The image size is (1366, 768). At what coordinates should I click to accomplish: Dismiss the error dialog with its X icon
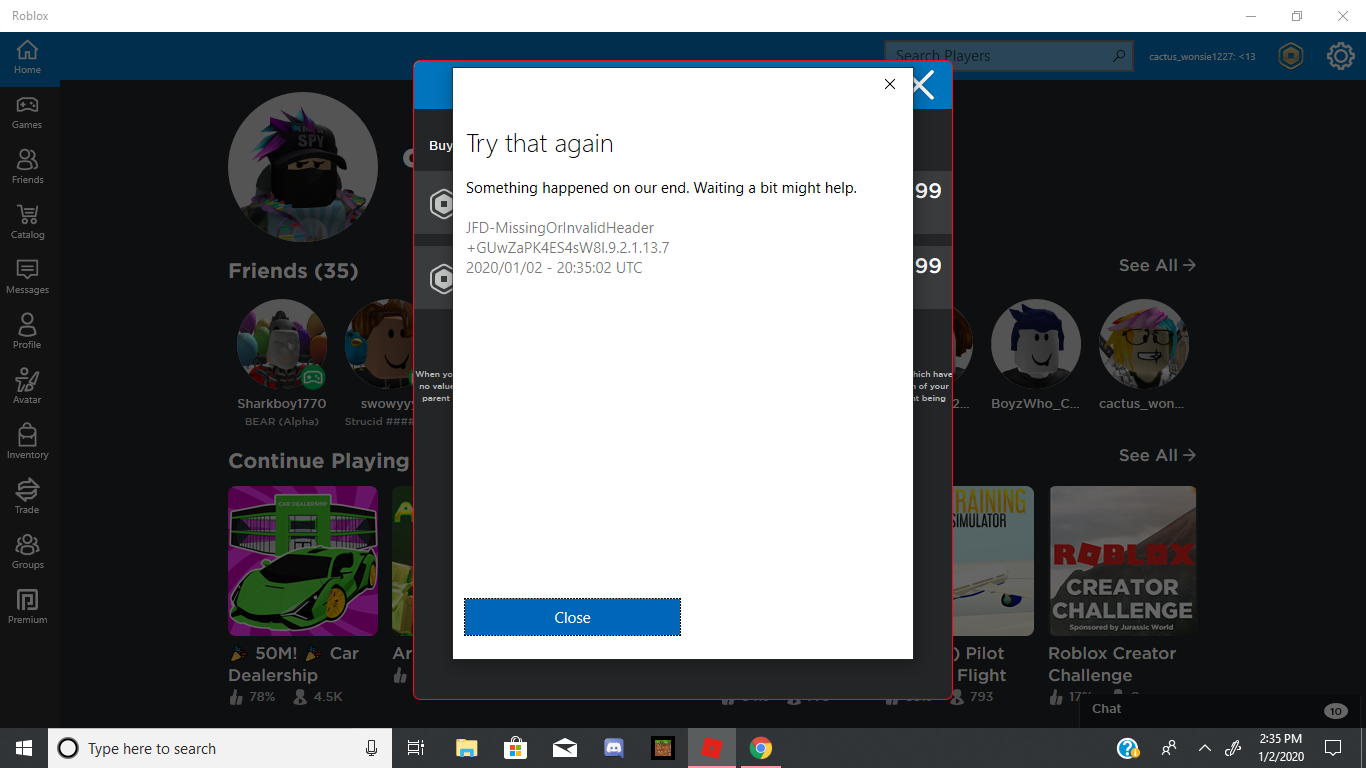[890, 84]
